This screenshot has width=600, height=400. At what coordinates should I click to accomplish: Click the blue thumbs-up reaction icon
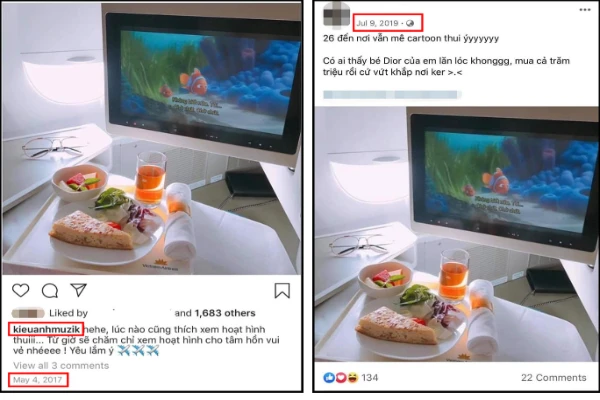tap(329, 378)
